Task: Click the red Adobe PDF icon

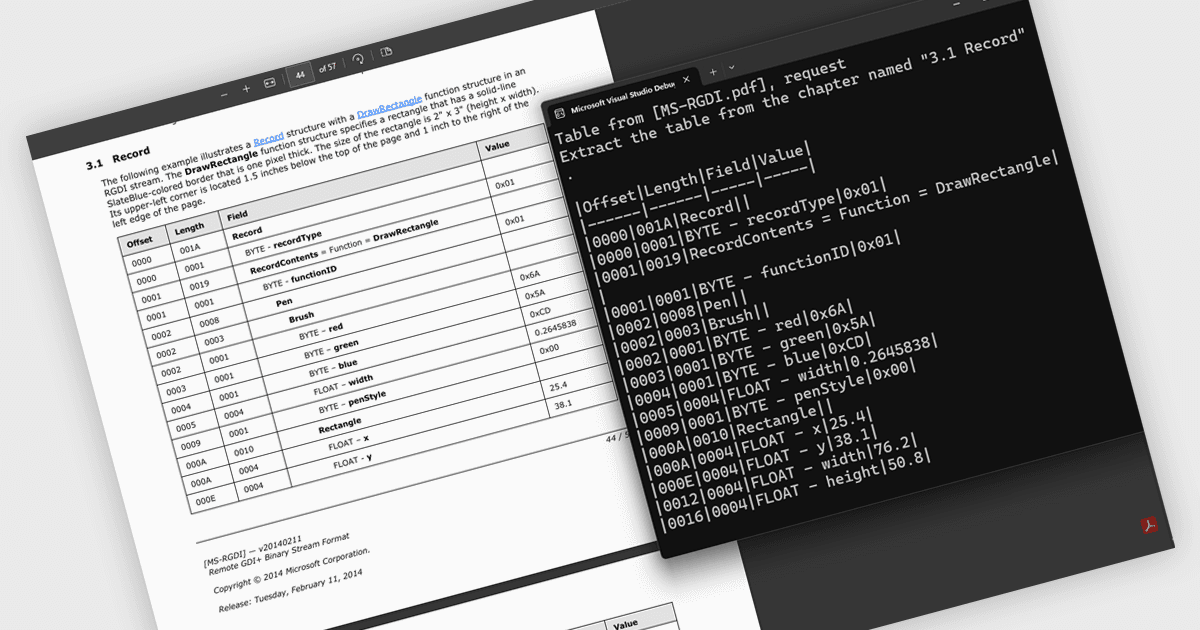Action: coord(1150,525)
